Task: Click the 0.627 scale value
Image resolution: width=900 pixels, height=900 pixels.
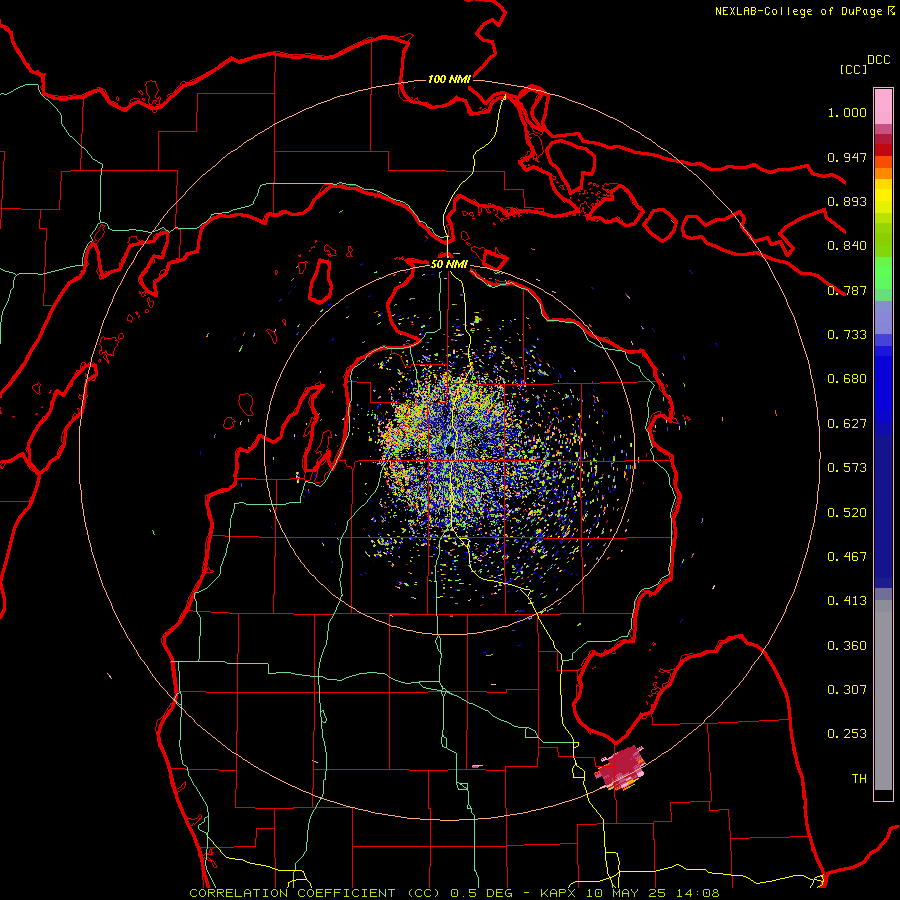Action: [847, 424]
